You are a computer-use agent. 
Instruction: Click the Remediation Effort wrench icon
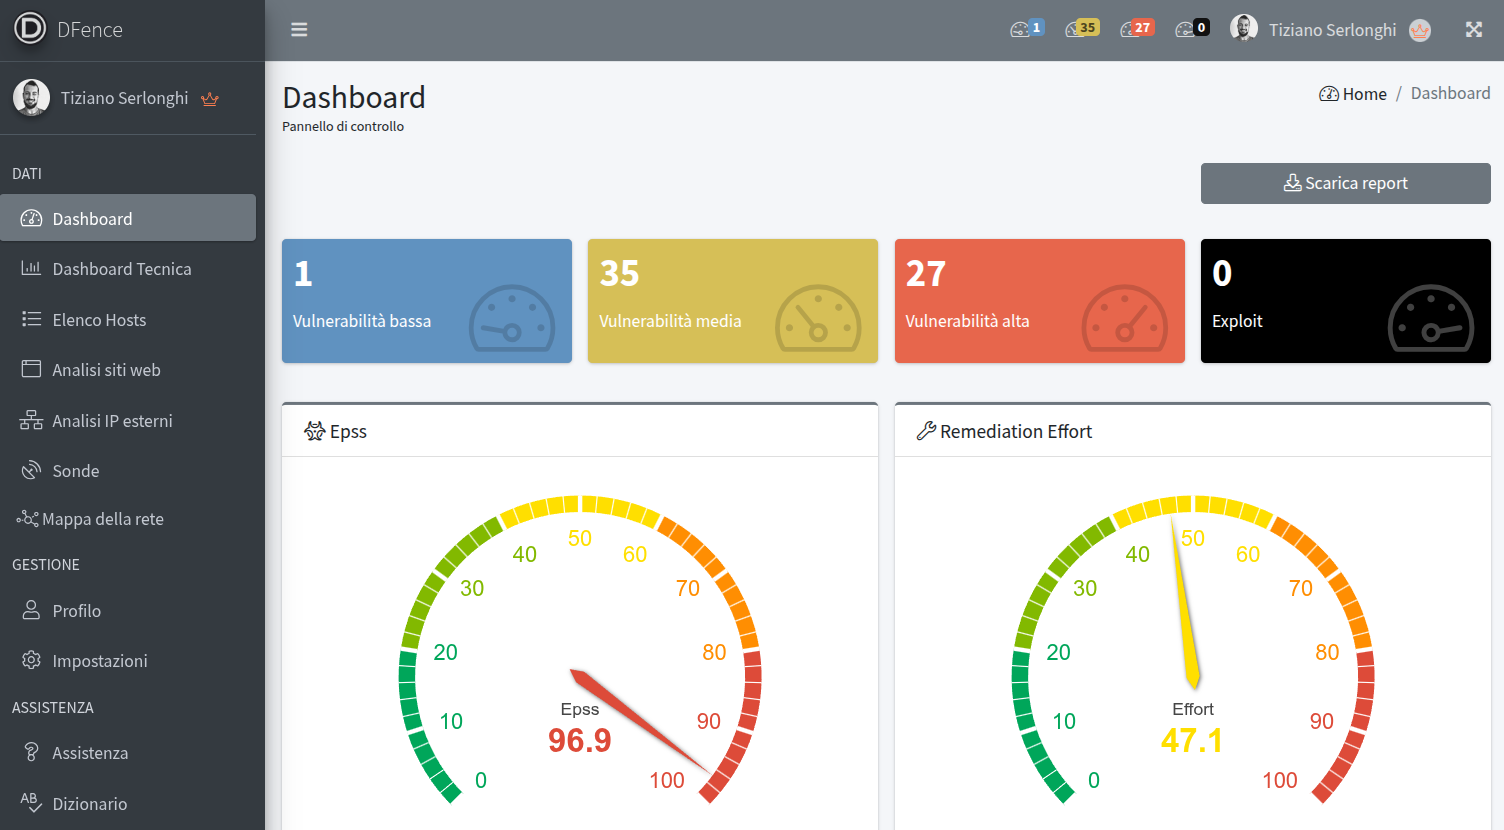point(924,430)
